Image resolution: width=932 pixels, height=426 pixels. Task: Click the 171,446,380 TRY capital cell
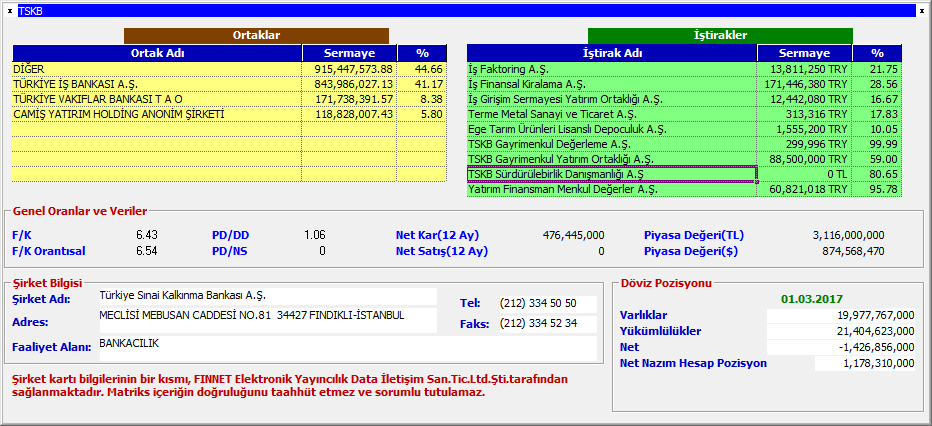[x=804, y=84]
